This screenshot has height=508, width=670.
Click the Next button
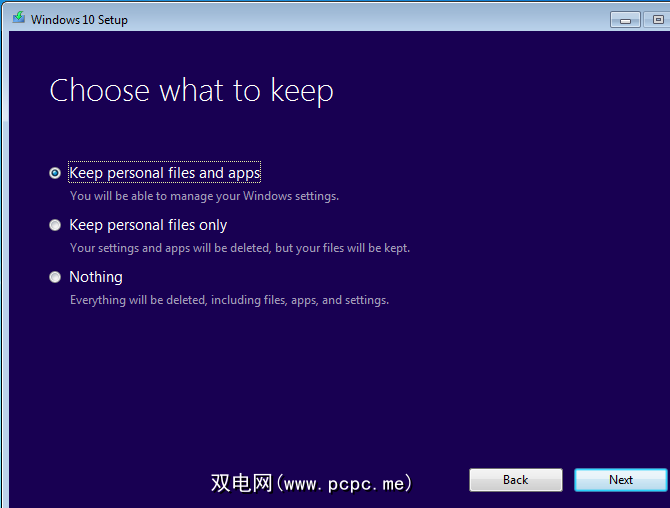[x=620, y=480]
